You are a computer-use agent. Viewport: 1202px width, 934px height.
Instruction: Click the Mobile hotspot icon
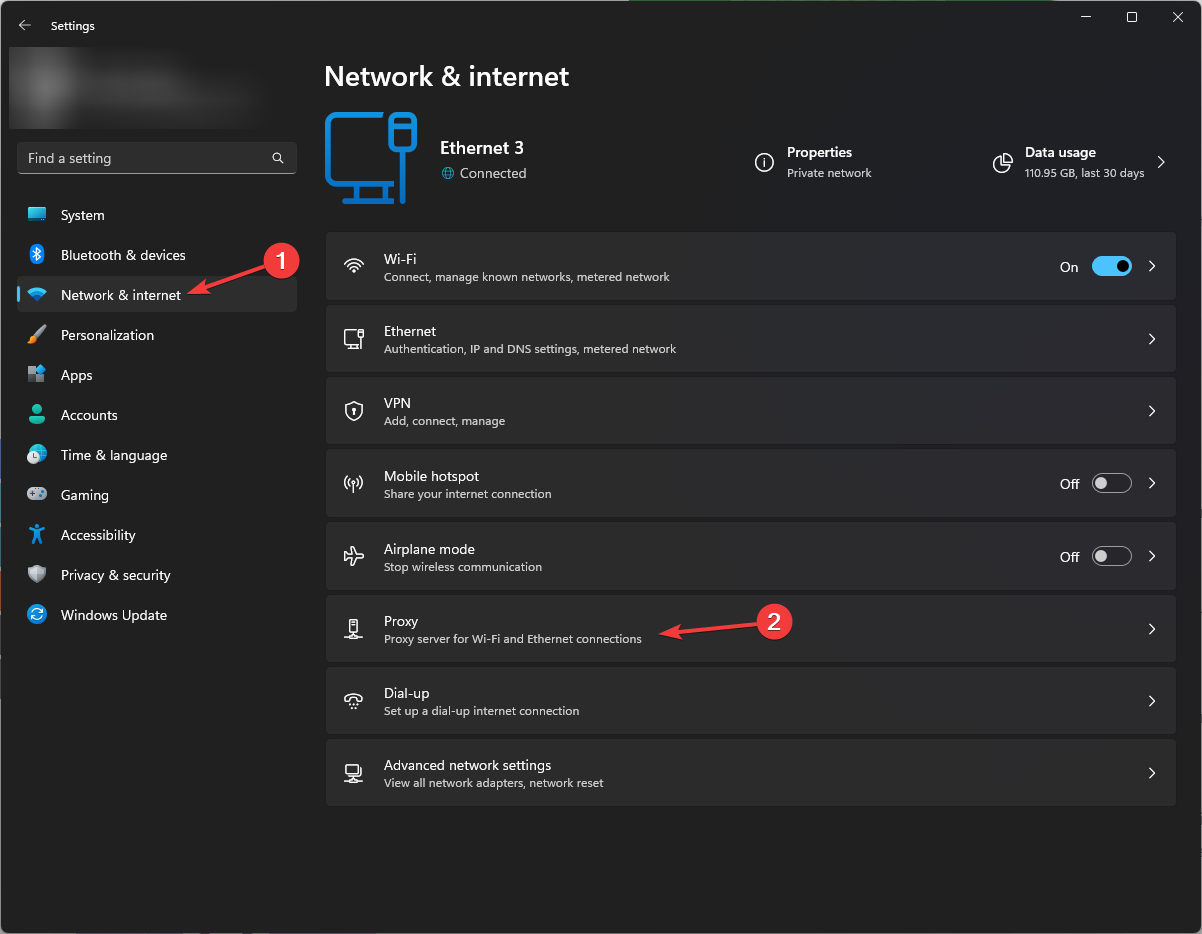tap(353, 483)
